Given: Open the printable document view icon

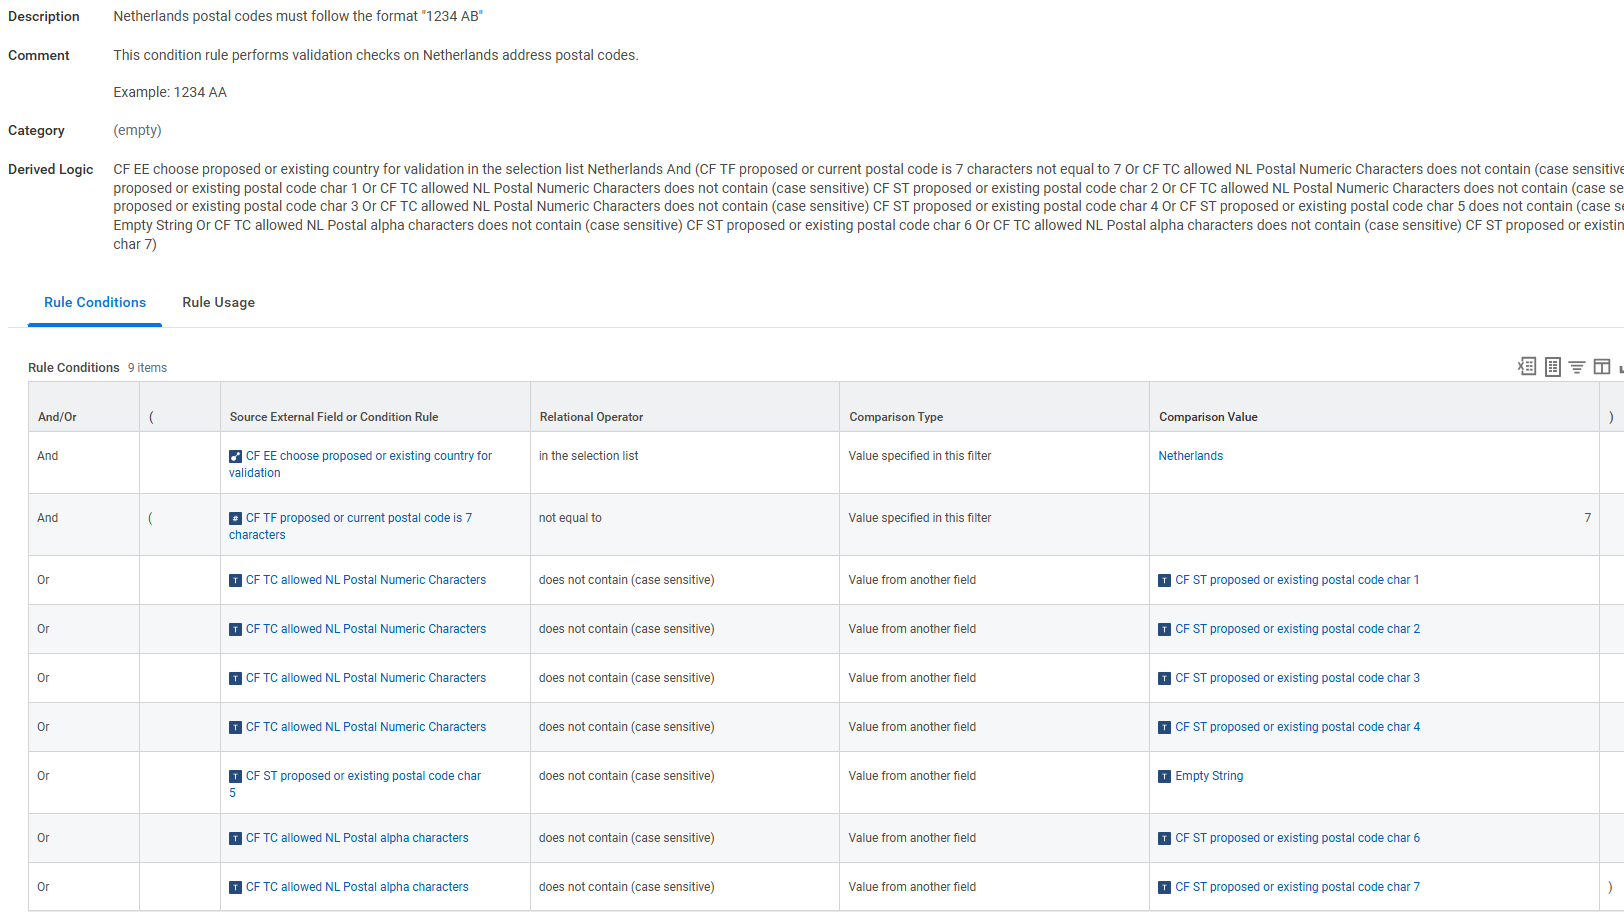Looking at the screenshot, I should (1553, 367).
